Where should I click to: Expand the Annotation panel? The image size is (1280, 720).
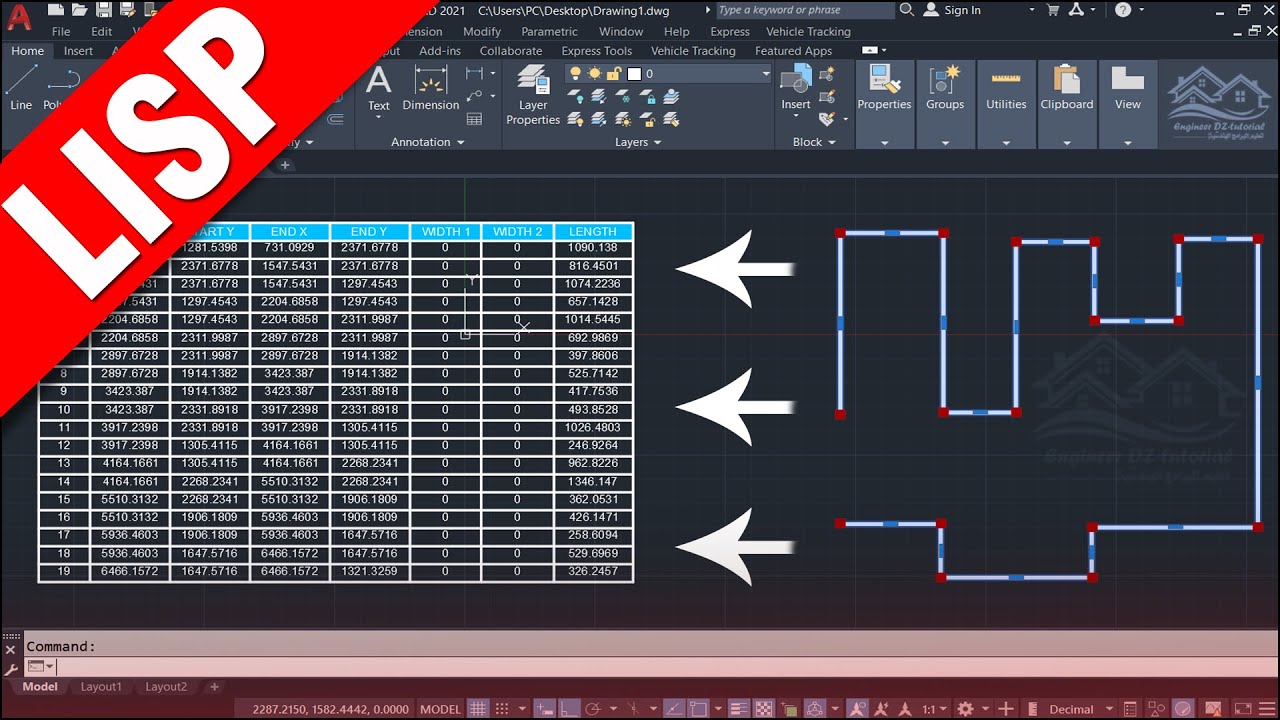coord(428,142)
